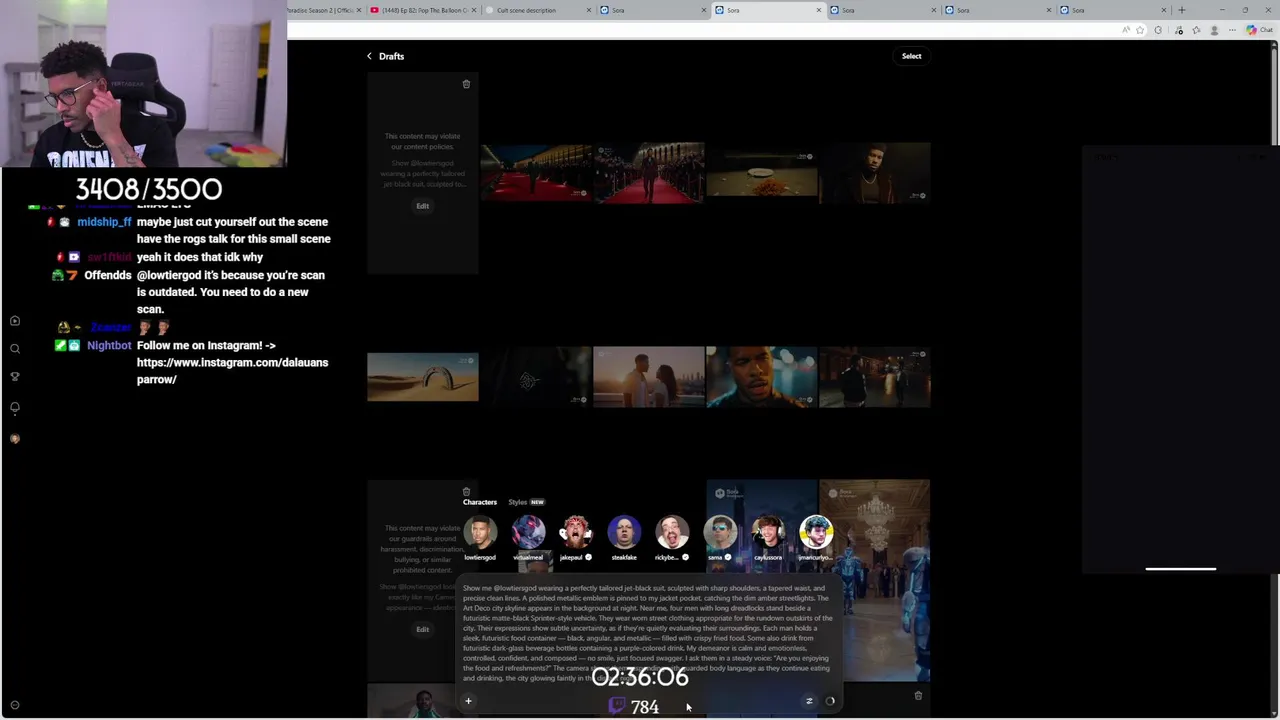Click the favorites star icon in address bar

[1140, 30]
